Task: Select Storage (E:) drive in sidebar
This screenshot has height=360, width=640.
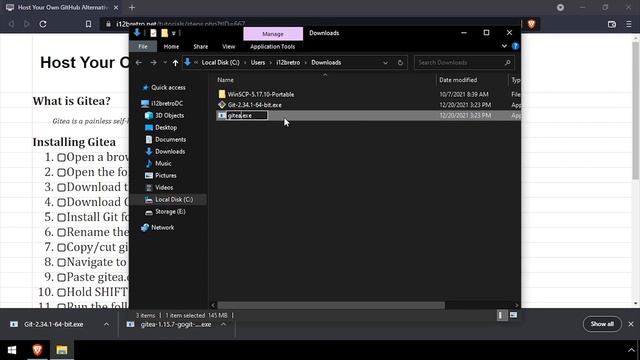Action: point(170,211)
